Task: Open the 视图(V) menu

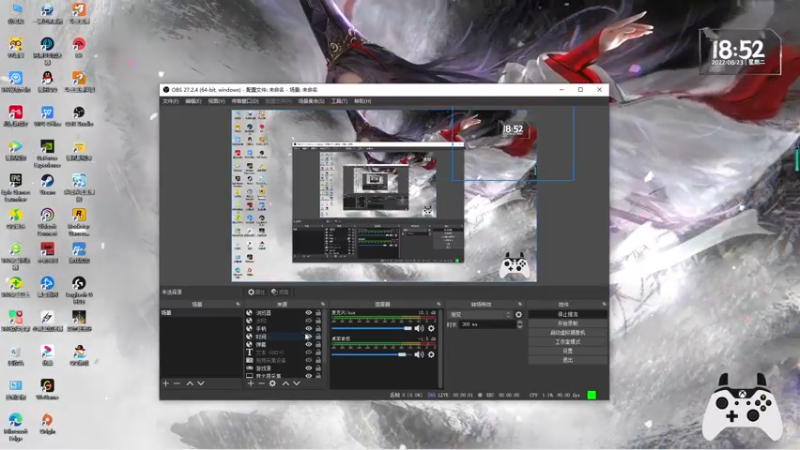Action: click(x=216, y=101)
